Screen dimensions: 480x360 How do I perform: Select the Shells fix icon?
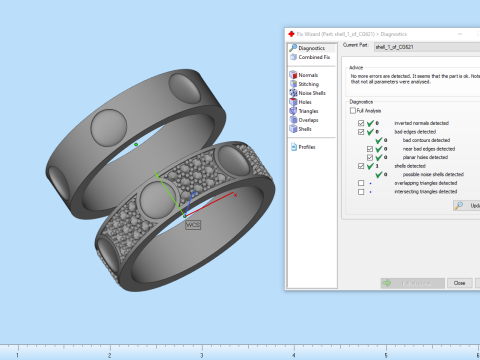tap(293, 129)
